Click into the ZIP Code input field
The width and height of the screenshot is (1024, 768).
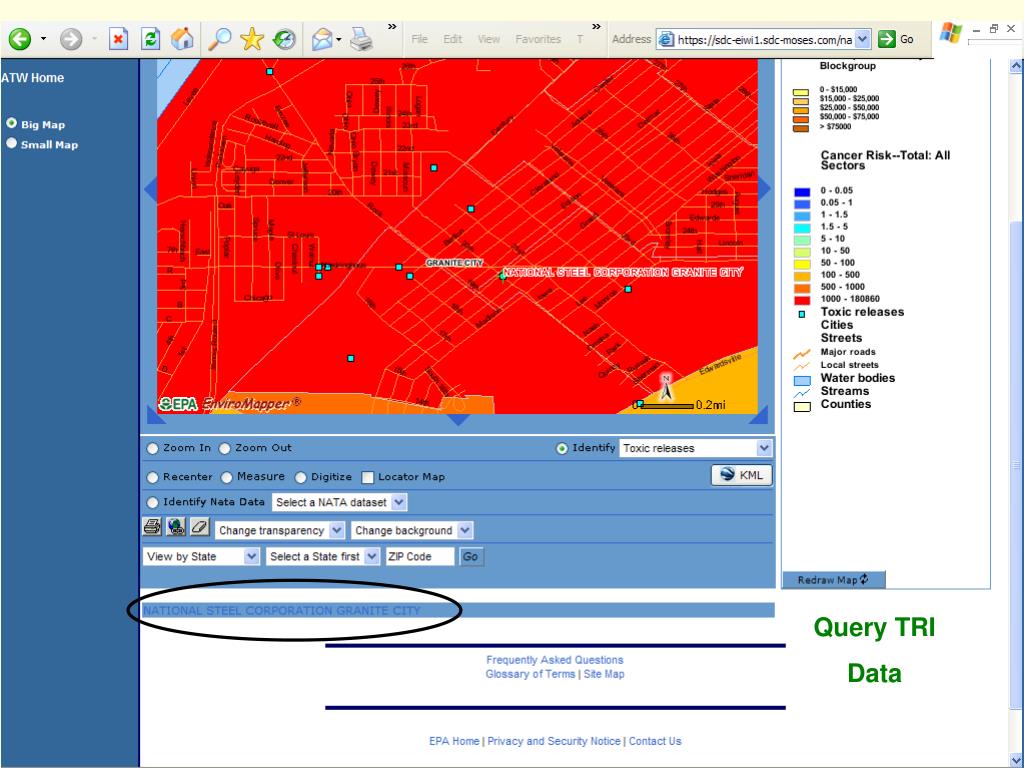point(419,556)
